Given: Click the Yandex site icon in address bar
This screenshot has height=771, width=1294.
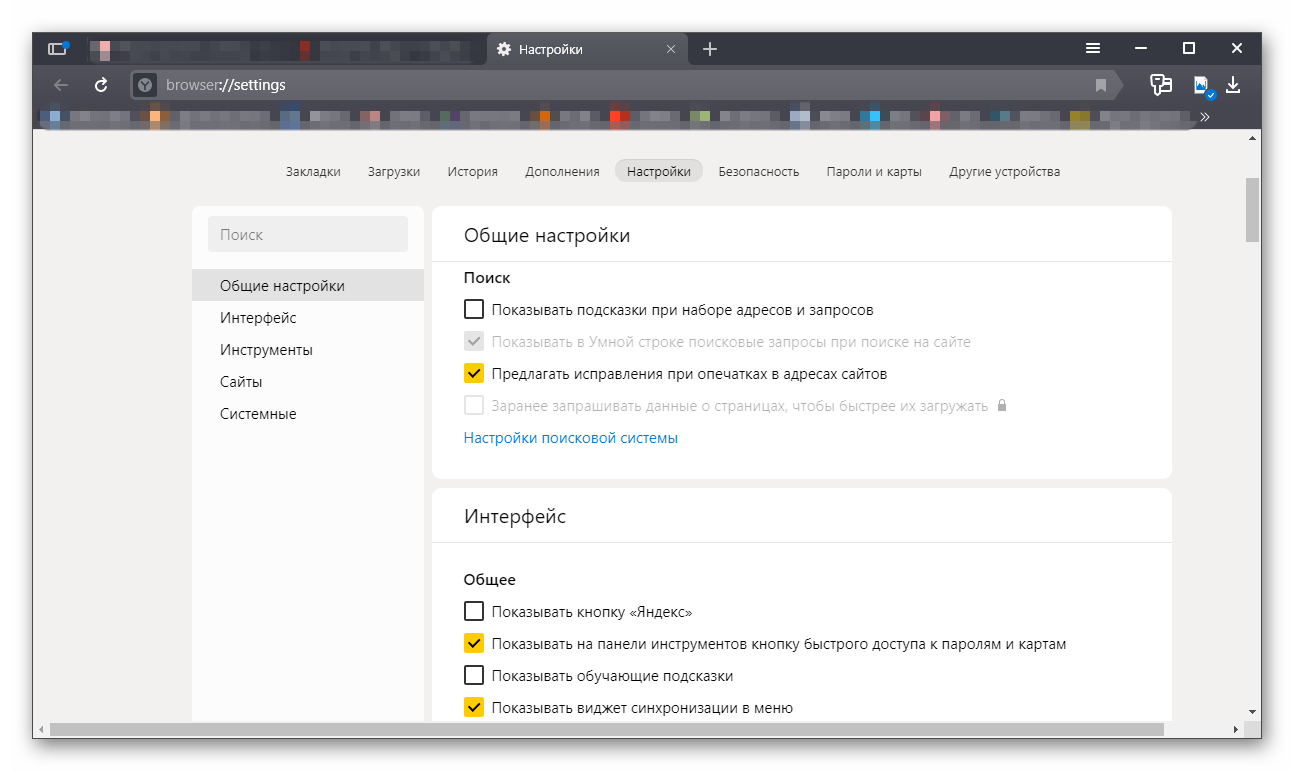Looking at the screenshot, I should click(145, 85).
